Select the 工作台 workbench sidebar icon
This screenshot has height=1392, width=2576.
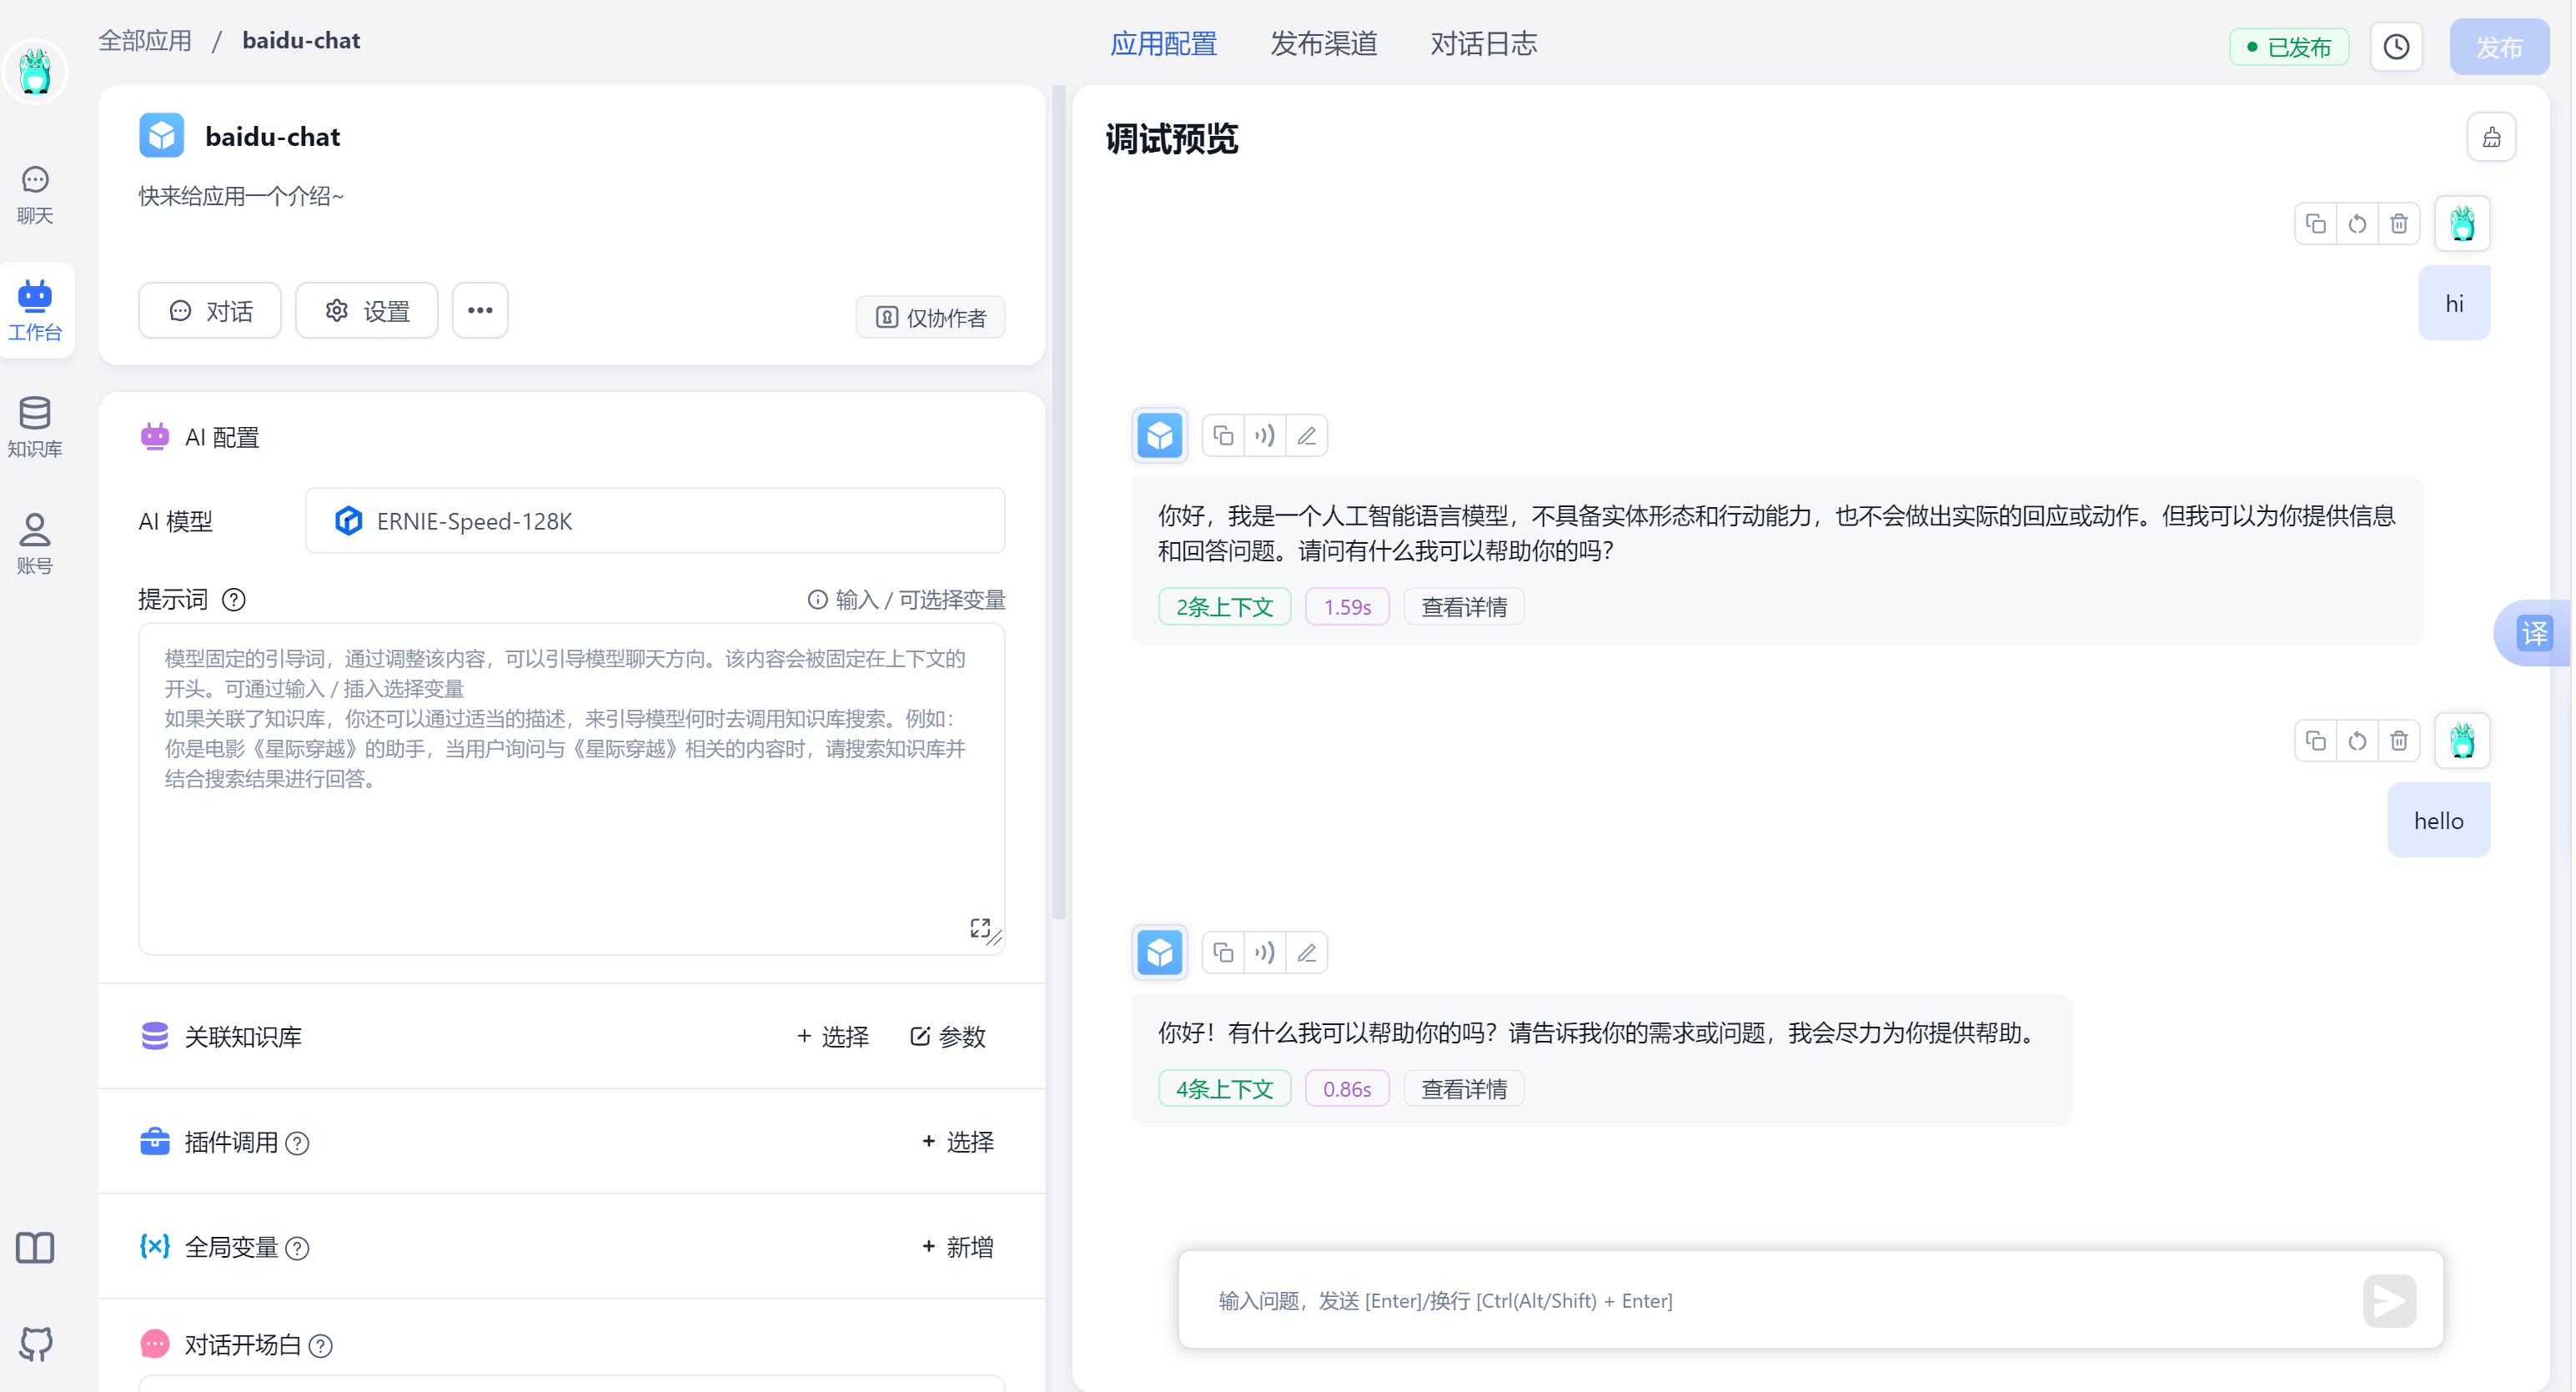[x=35, y=310]
